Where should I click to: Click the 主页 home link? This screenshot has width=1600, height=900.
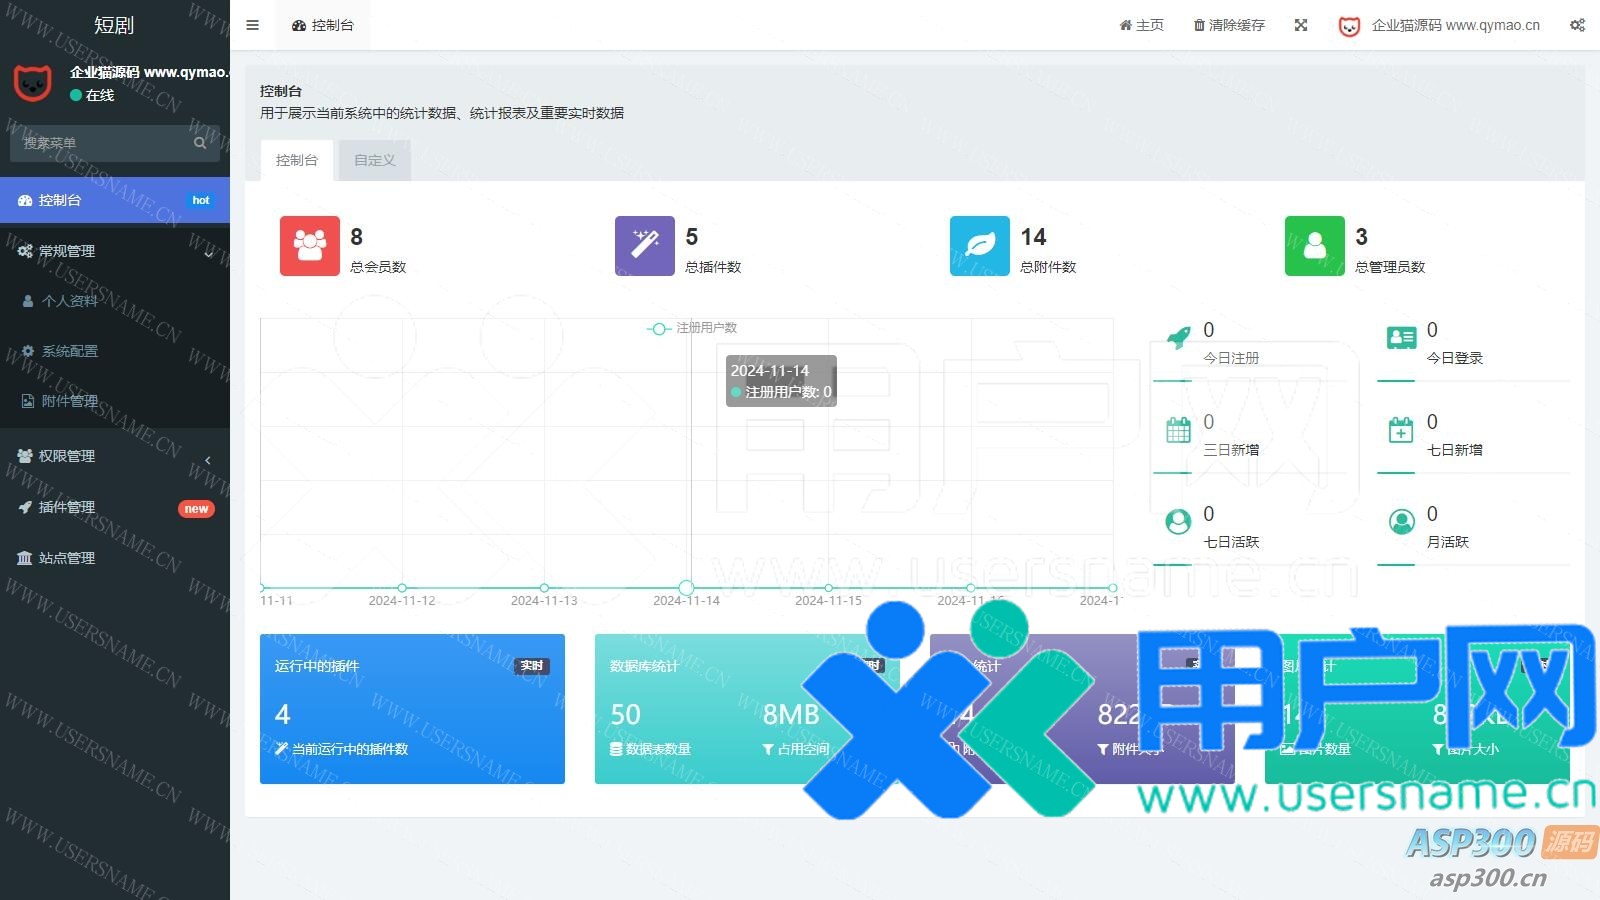[1141, 25]
